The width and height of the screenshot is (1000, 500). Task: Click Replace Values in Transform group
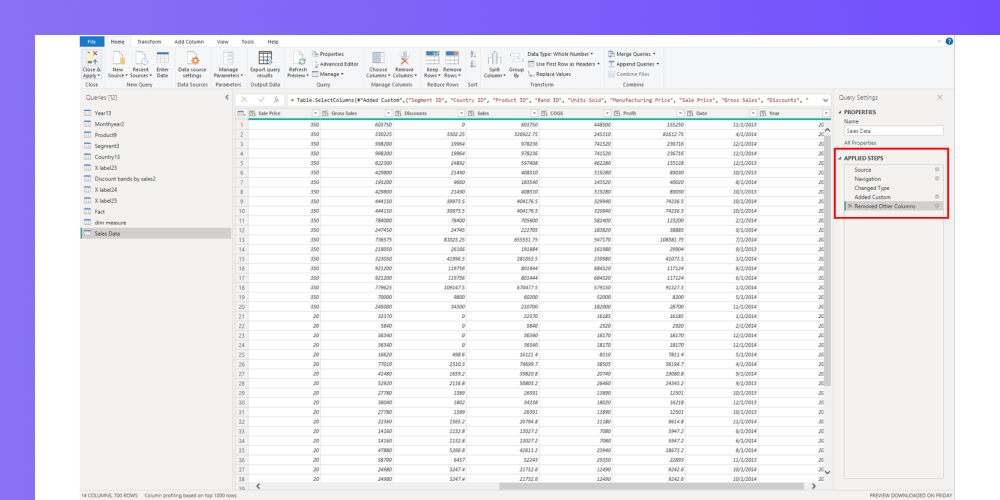coord(549,74)
